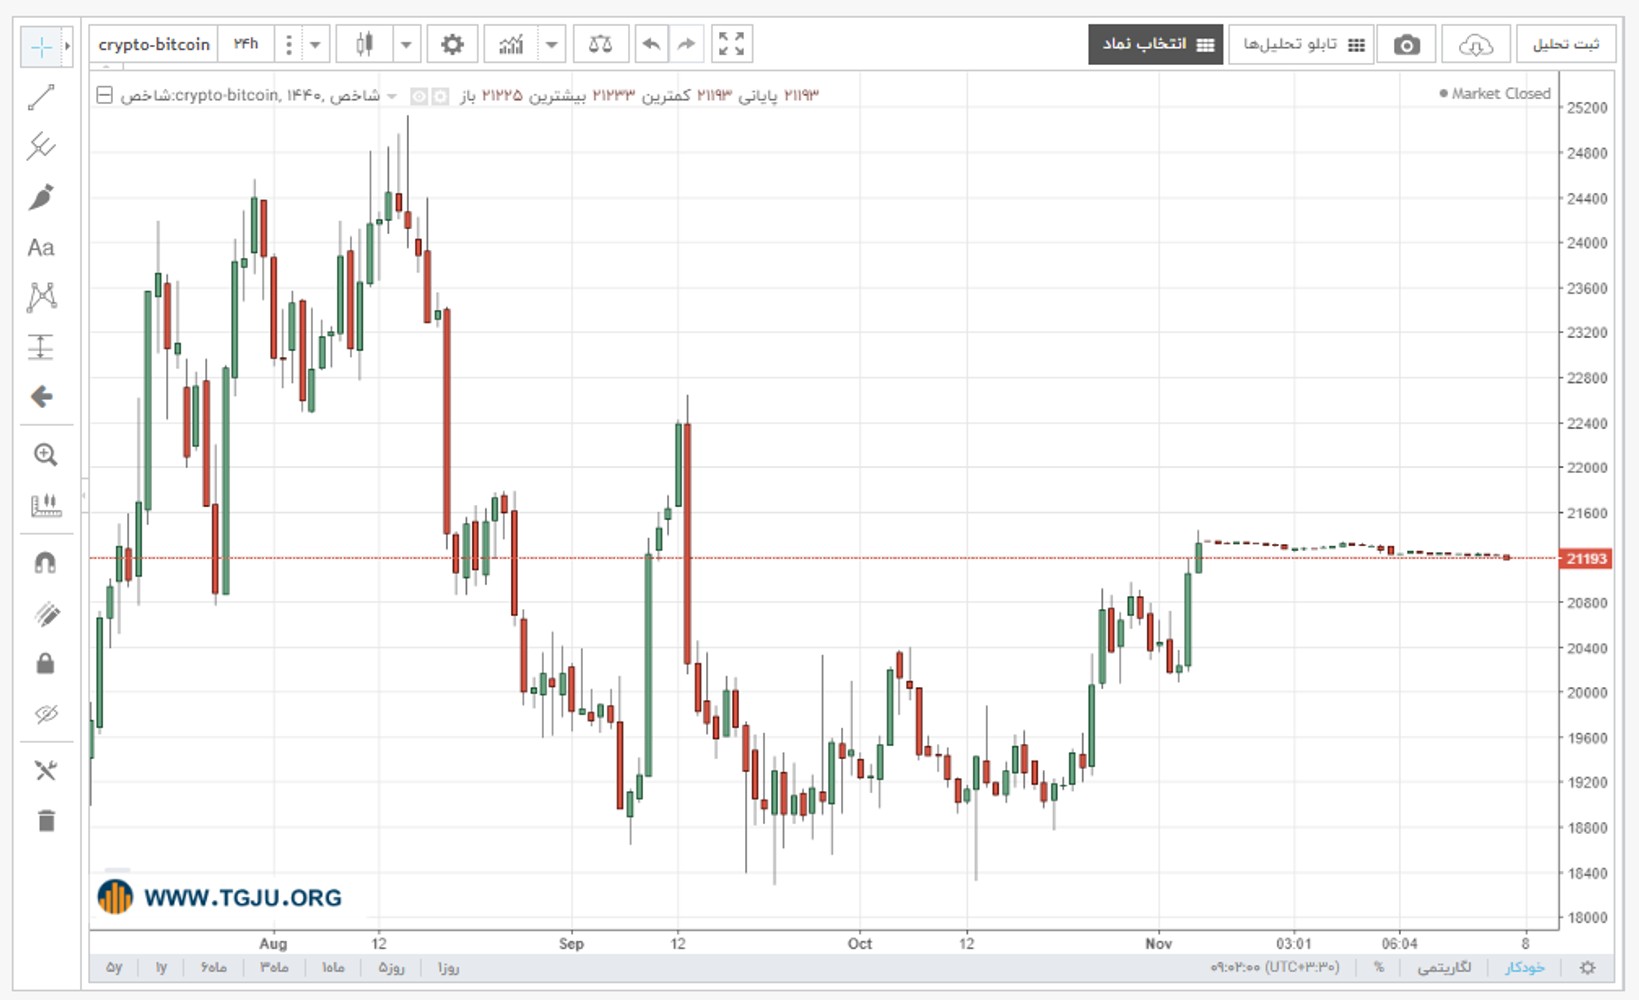Hide all drawings with eye icon
Viewport: 1639px width, 1000px height.
coord(45,714)
